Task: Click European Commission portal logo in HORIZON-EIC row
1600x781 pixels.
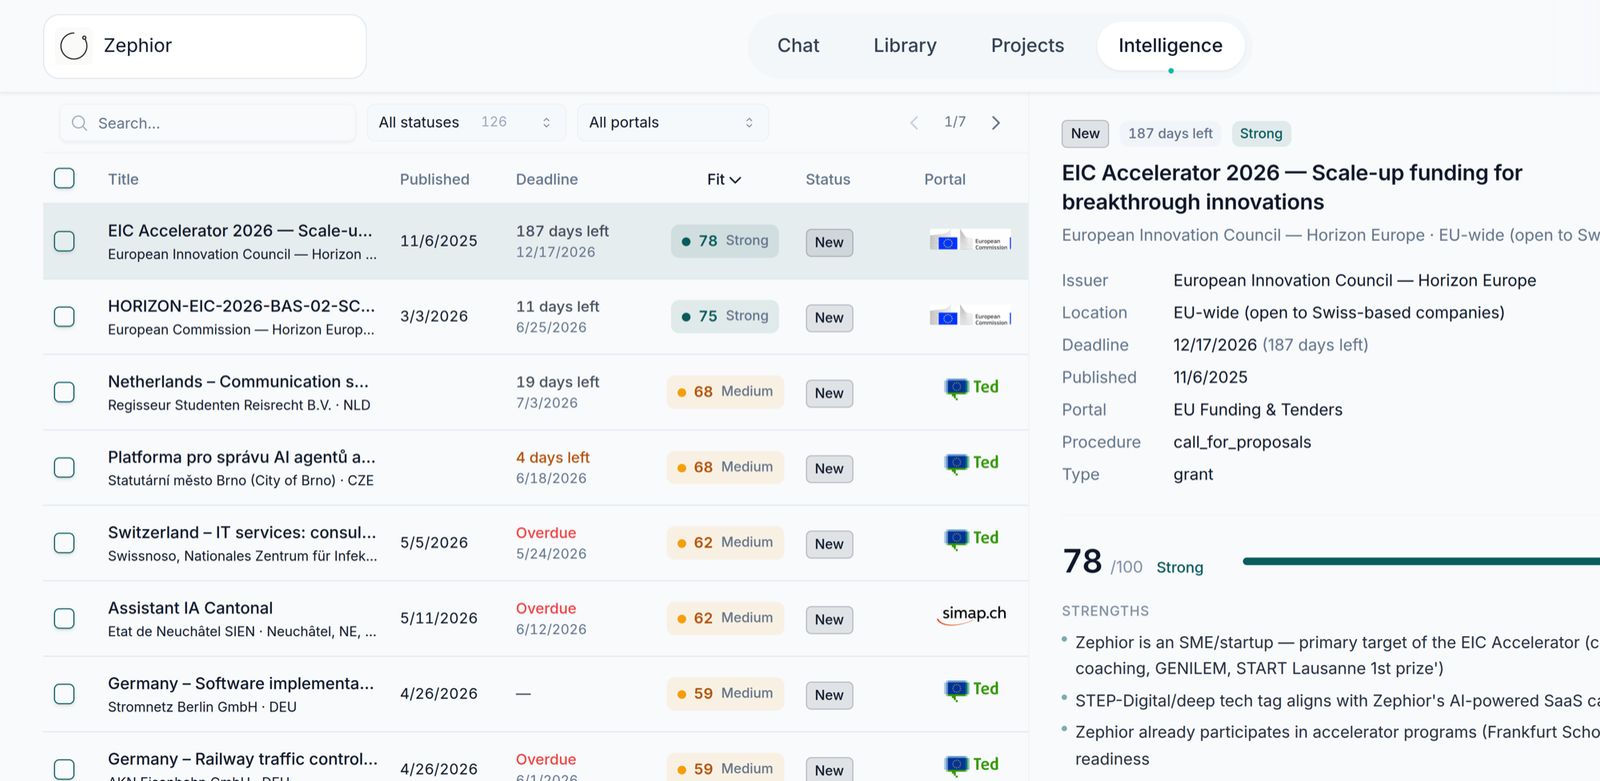Action: (970, 317)
